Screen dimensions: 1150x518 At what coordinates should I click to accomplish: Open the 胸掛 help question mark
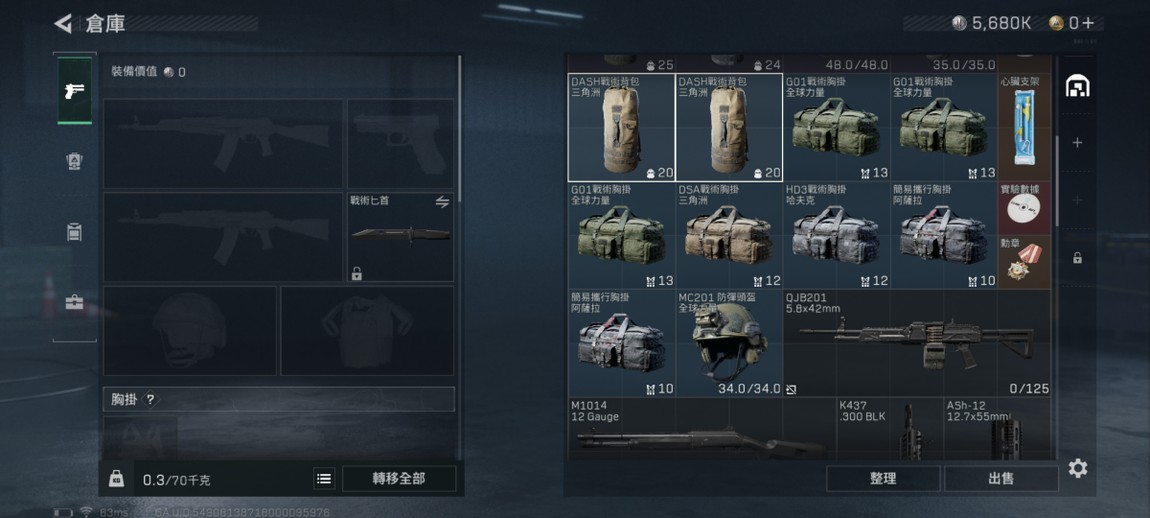150,400
